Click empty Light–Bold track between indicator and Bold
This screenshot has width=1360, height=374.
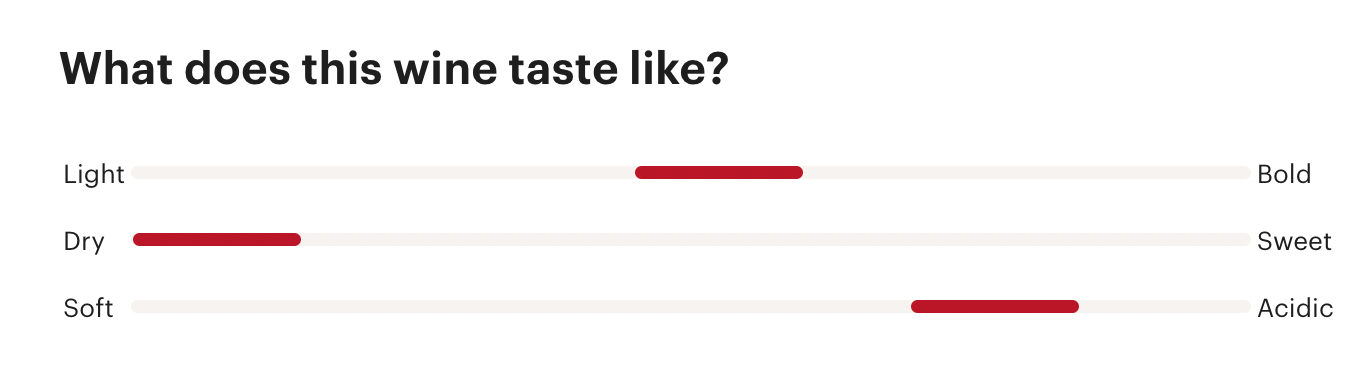[x=1027, y=173]
